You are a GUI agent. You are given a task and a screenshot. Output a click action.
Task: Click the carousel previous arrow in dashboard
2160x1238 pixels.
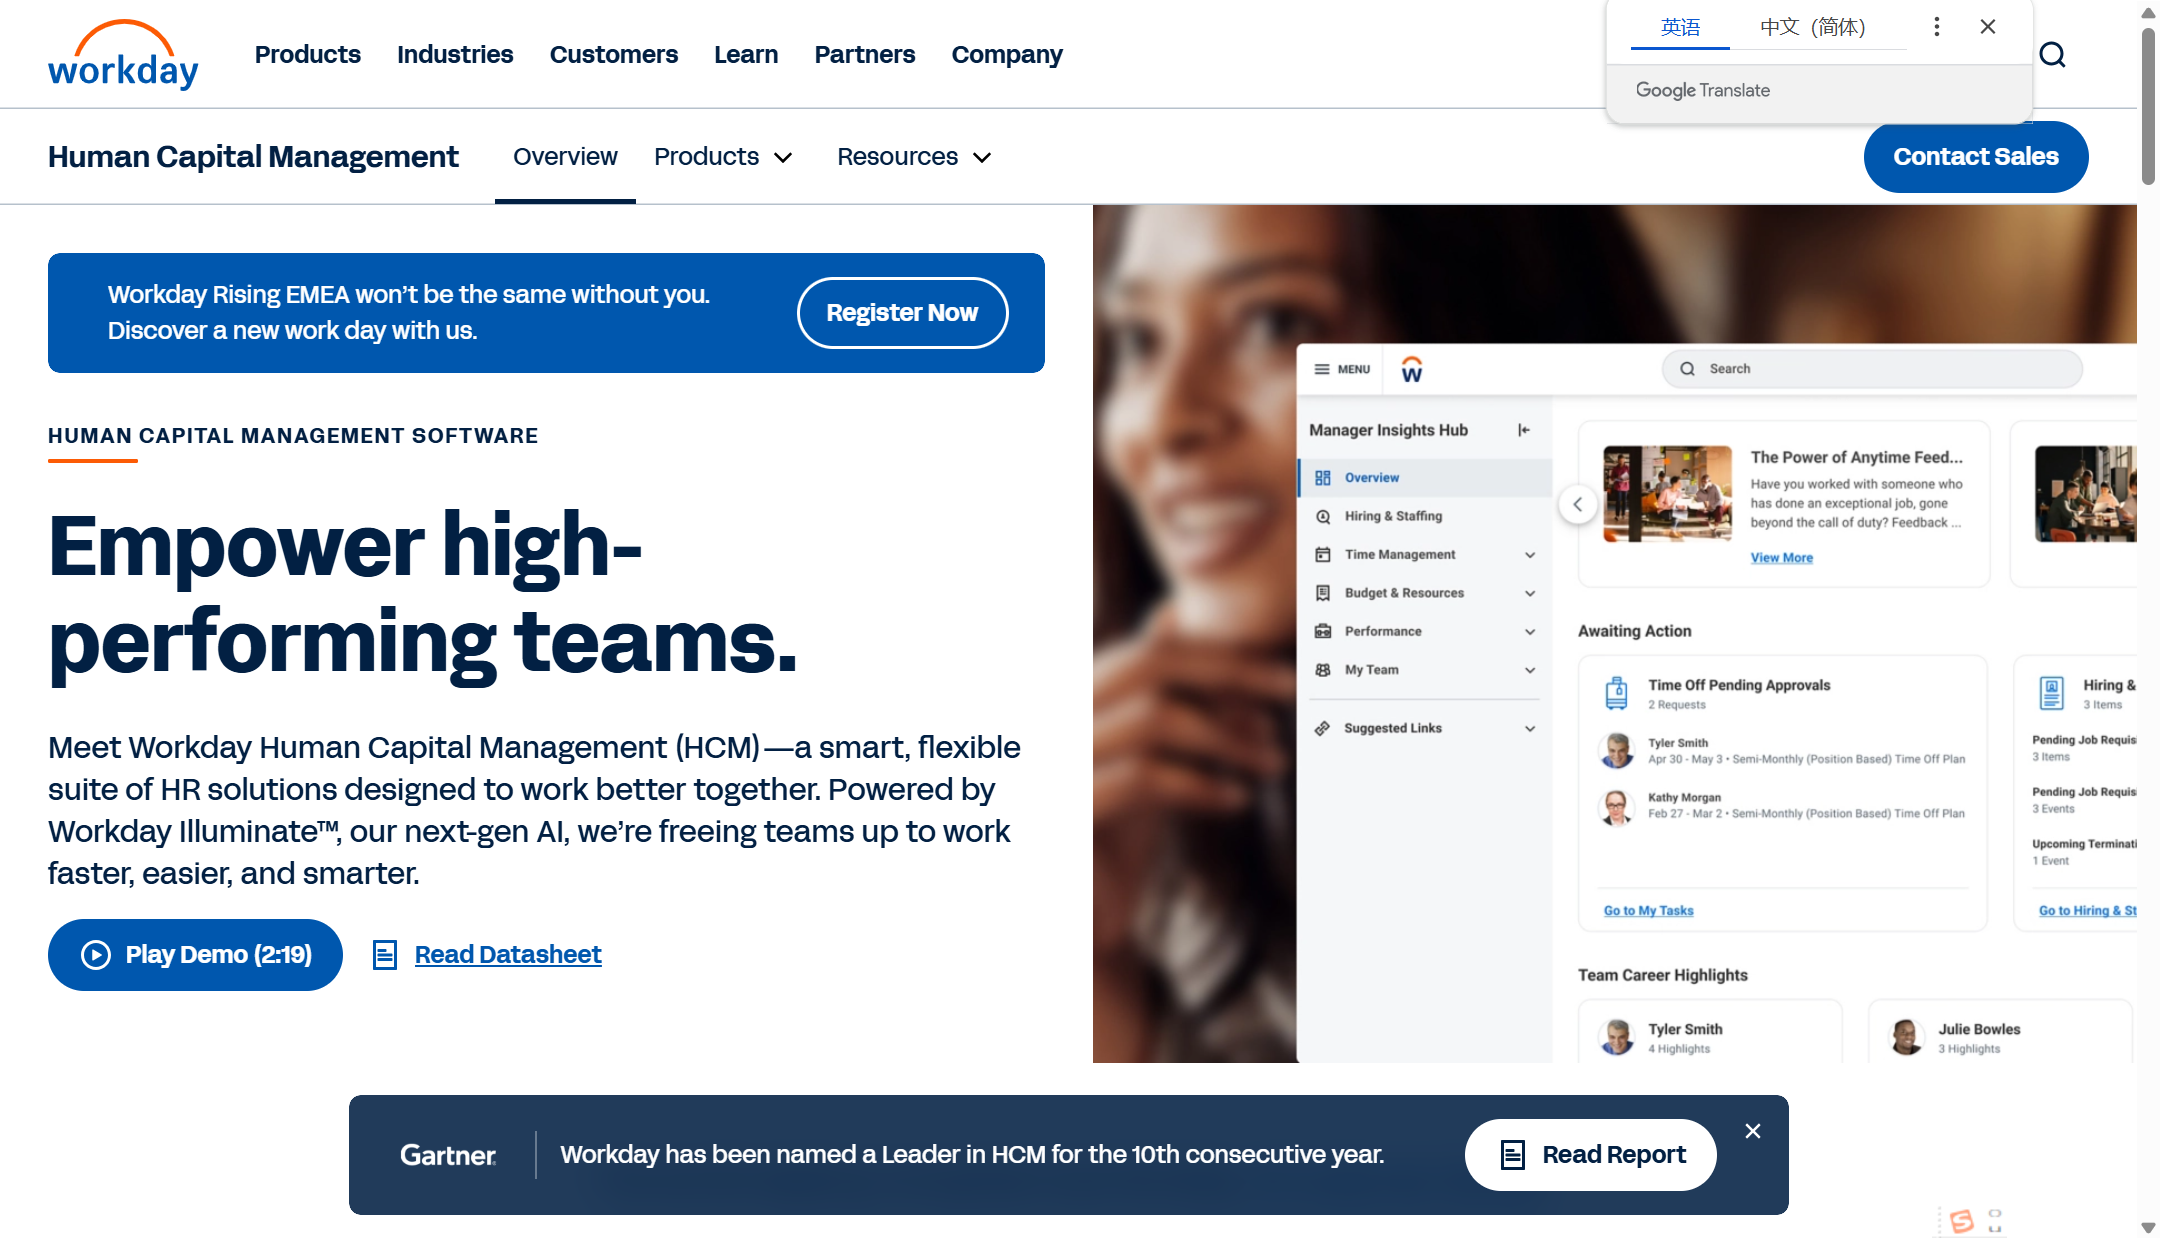[x=1577, y=505]
